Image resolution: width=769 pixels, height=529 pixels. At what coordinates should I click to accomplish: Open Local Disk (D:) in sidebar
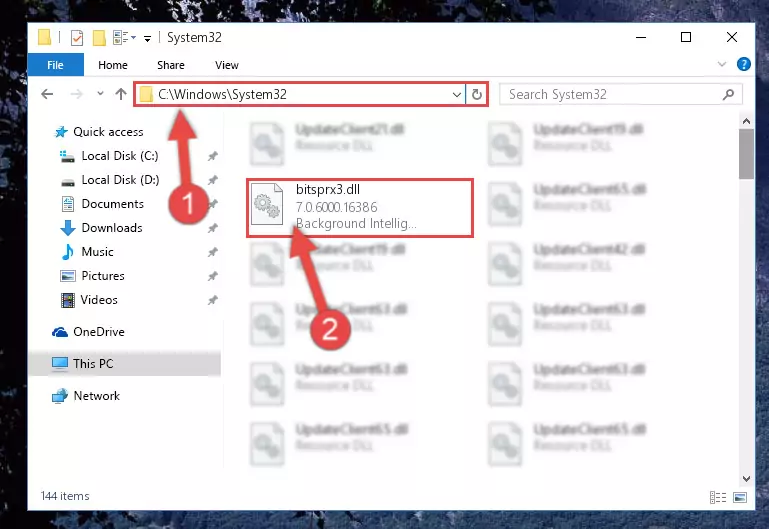pos(109,180)
